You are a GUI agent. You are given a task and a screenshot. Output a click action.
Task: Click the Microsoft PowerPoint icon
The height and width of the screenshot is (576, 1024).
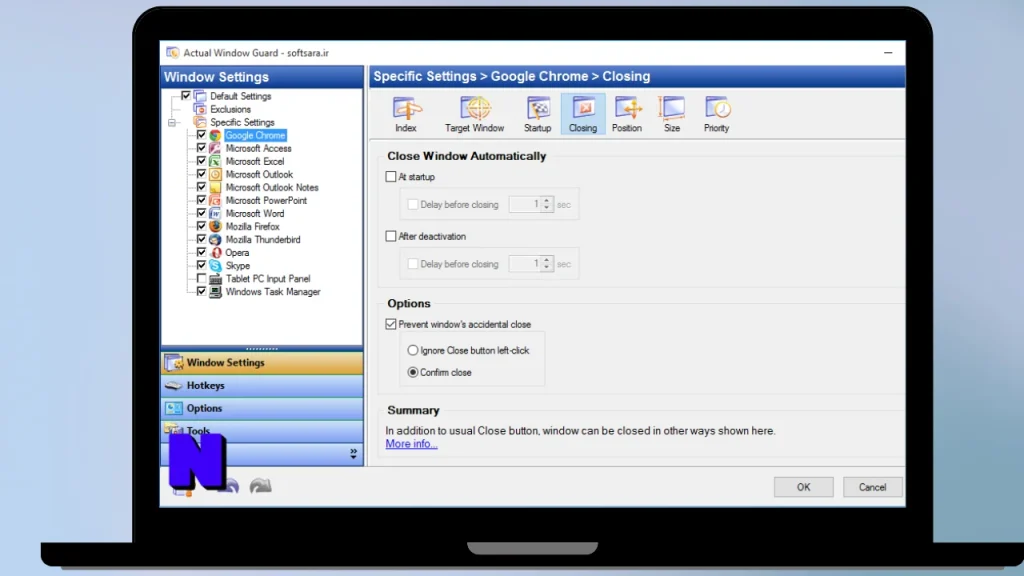[x=215, y=200]
